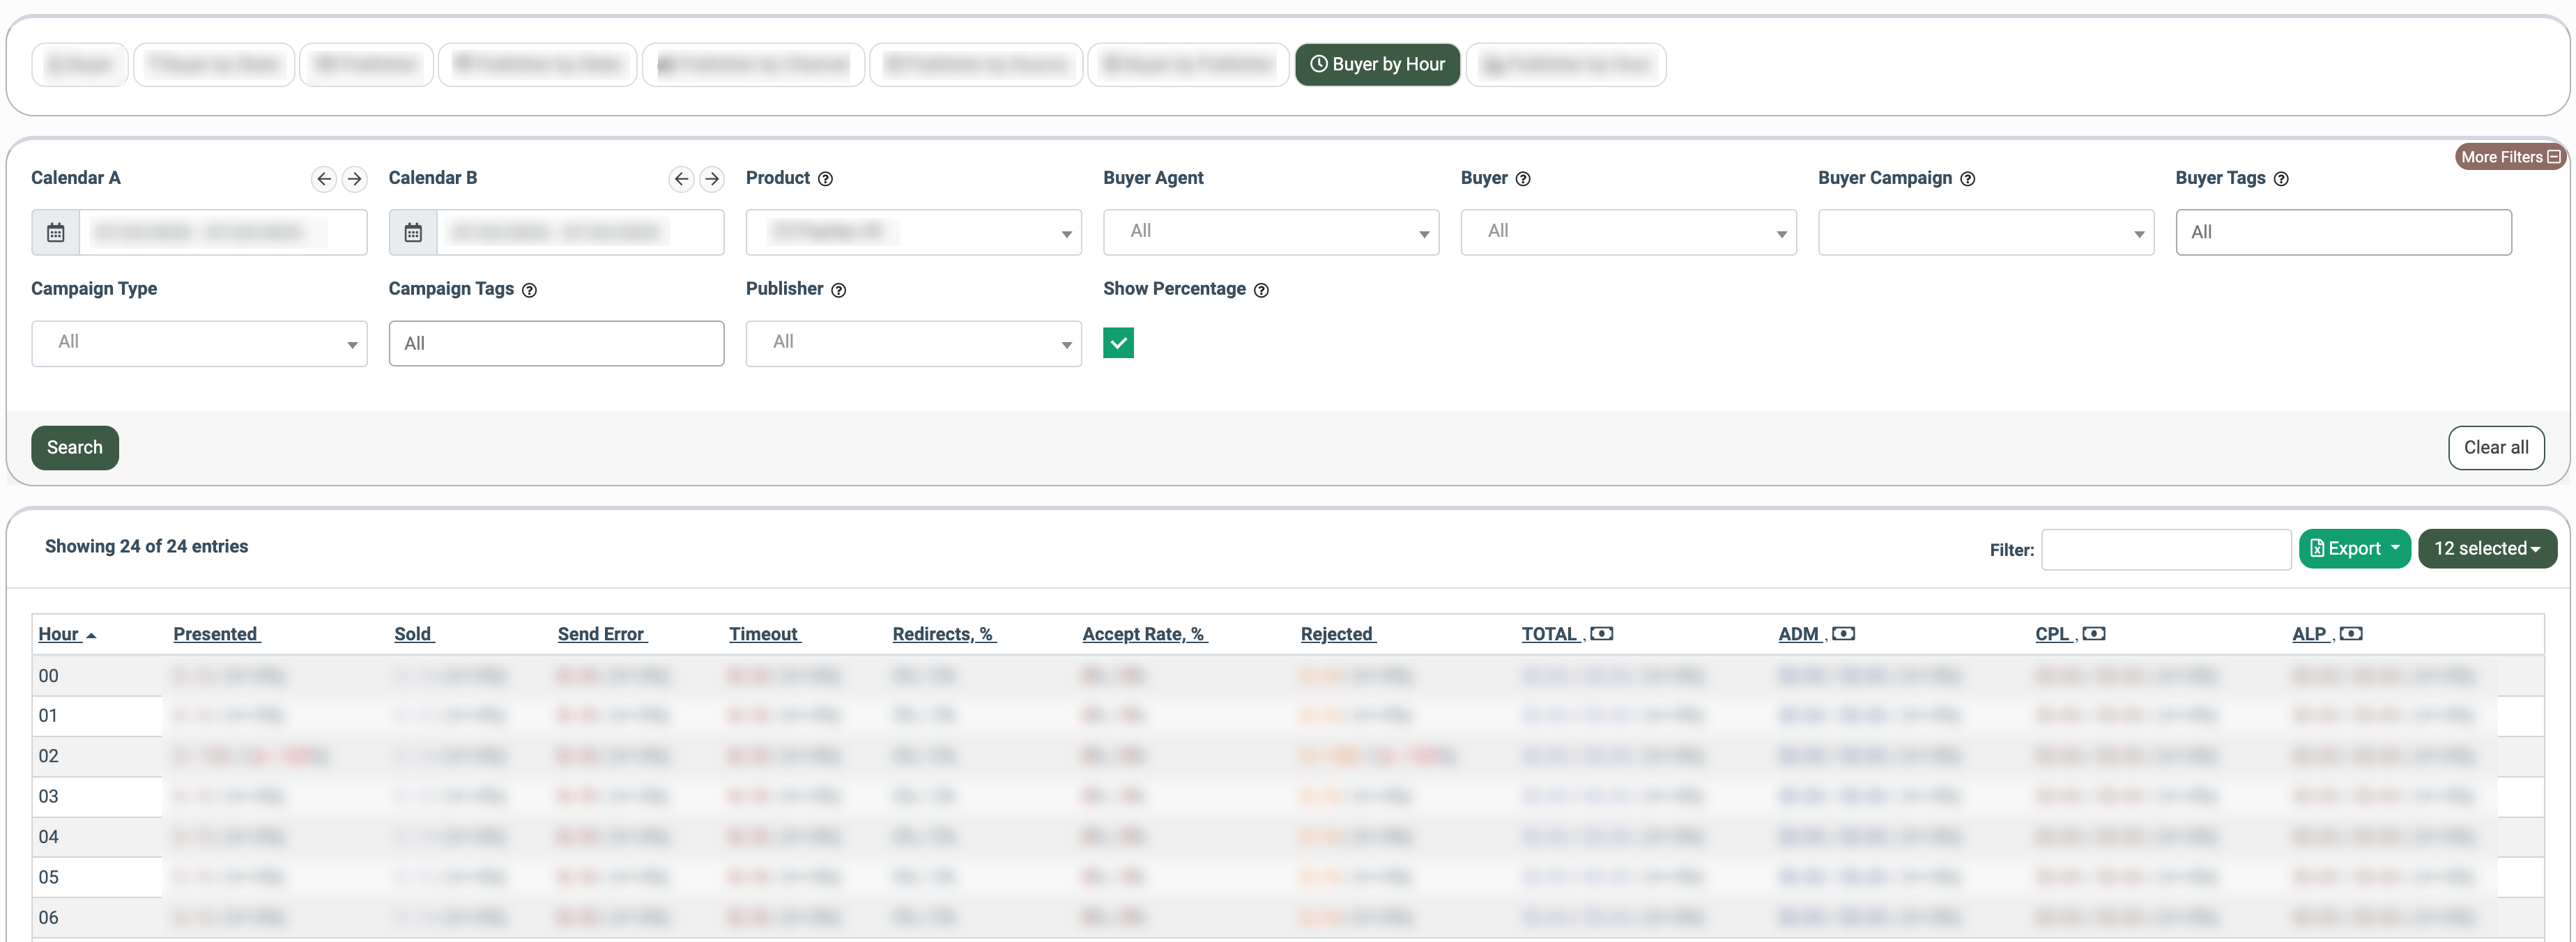The width and height of the screenshot is (2576, 942).
Task: Open the Buyer Campaign dropdown
Action: pos(1985,232)
